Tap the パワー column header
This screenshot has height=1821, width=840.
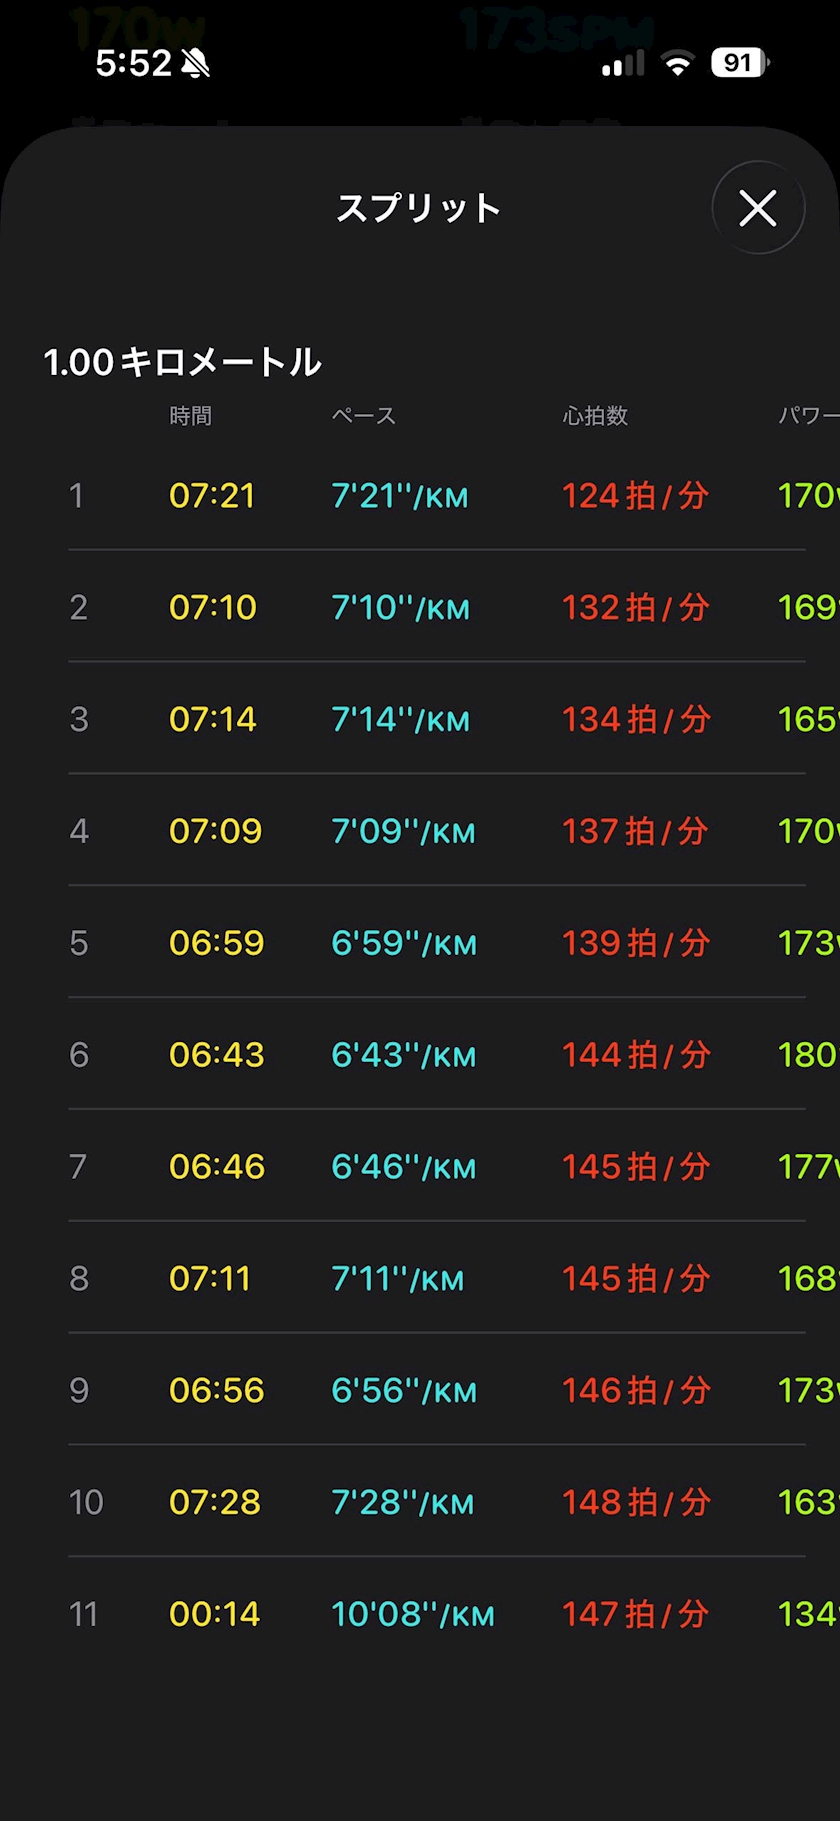(x=808, y=416)
